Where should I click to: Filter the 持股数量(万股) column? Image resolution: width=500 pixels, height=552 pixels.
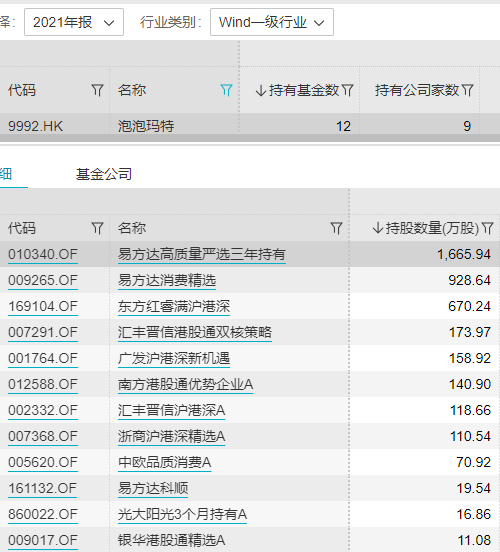tap(488, 228)
